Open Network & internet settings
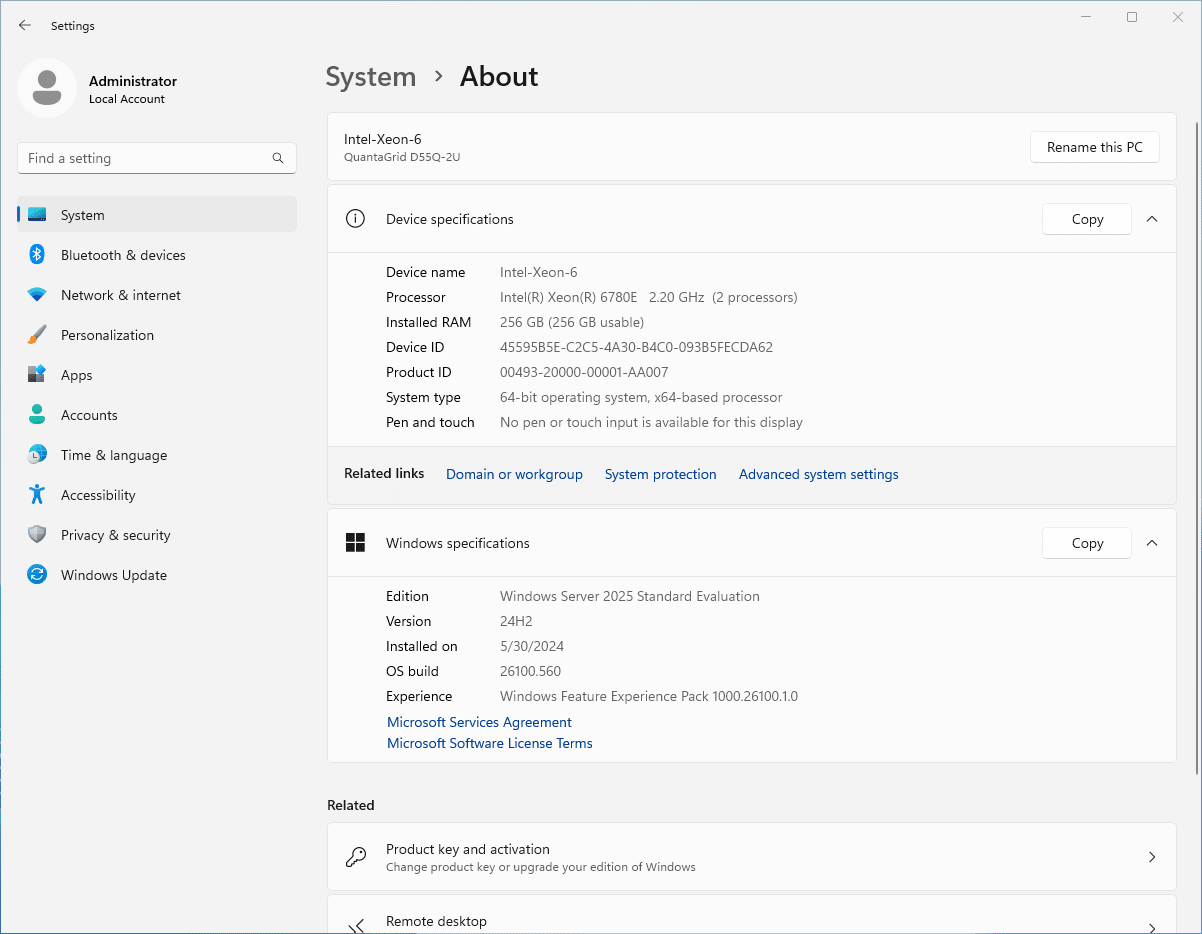1202x934 pixels. click(x=157, y=295)
